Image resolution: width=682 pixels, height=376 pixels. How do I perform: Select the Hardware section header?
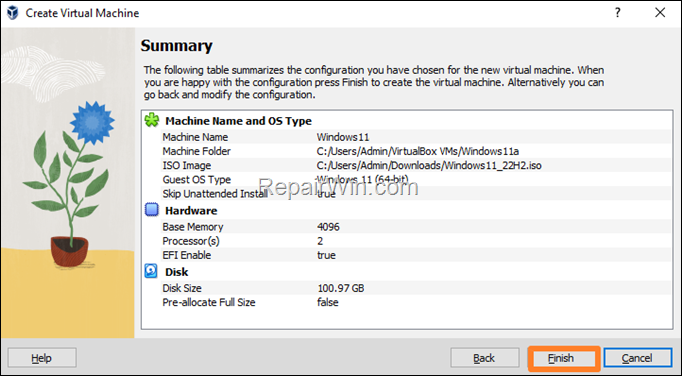pyautogui.click(x=191, y=210)
